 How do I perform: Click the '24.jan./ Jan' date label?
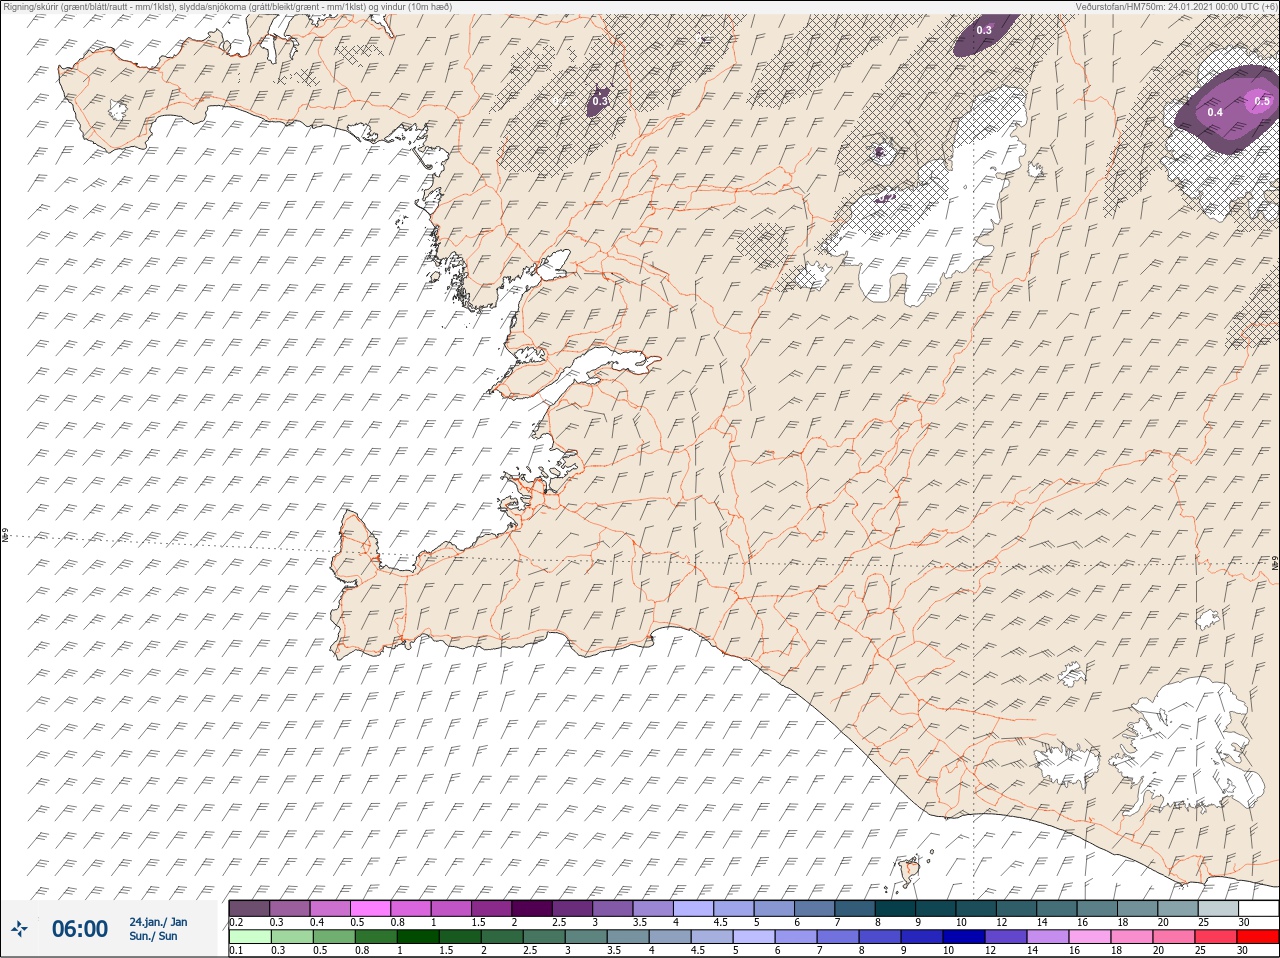click(158, 922)
